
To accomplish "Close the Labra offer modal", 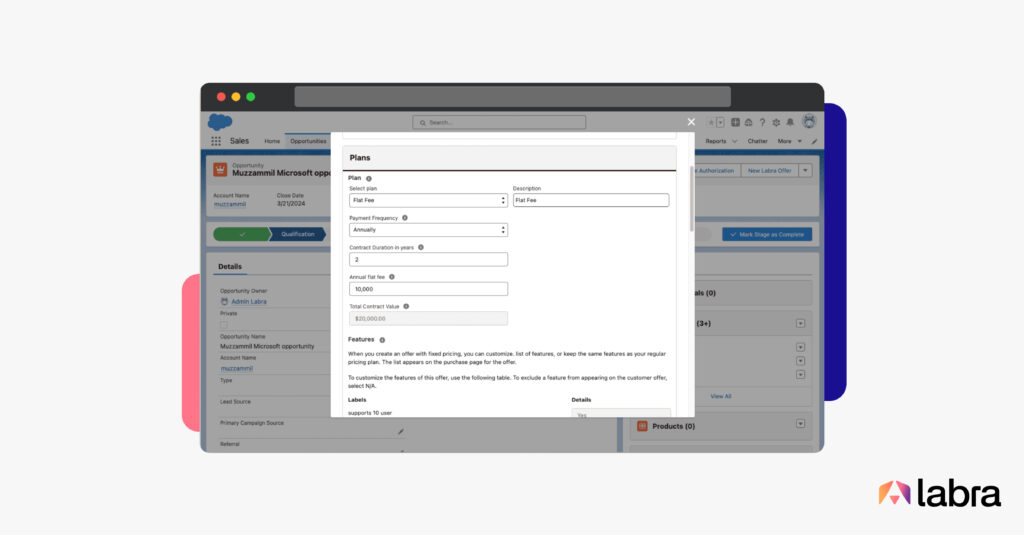I will point(691,122).
